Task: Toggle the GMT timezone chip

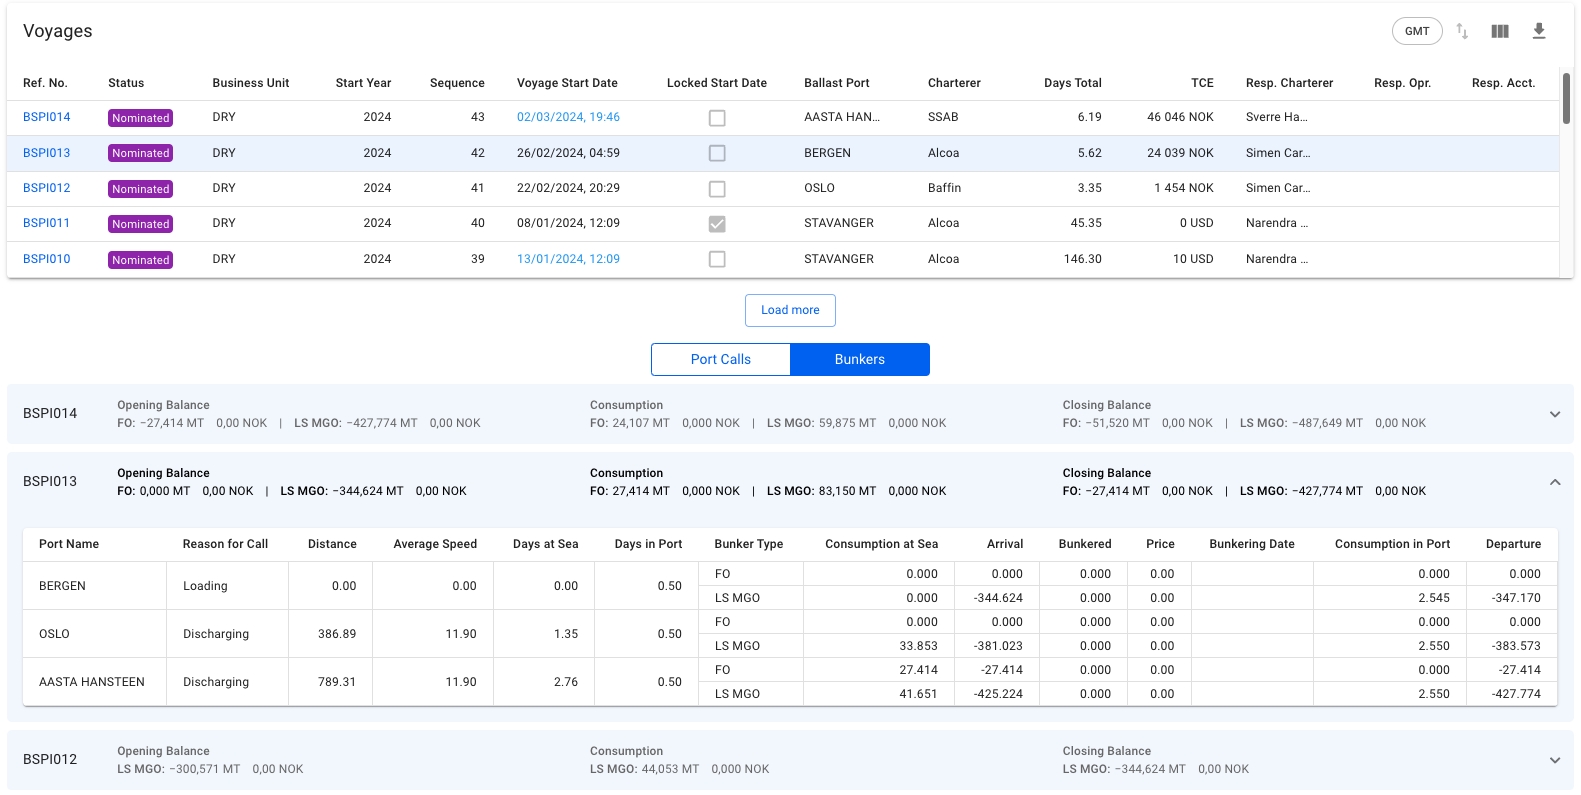Action: coord(1417,31)
